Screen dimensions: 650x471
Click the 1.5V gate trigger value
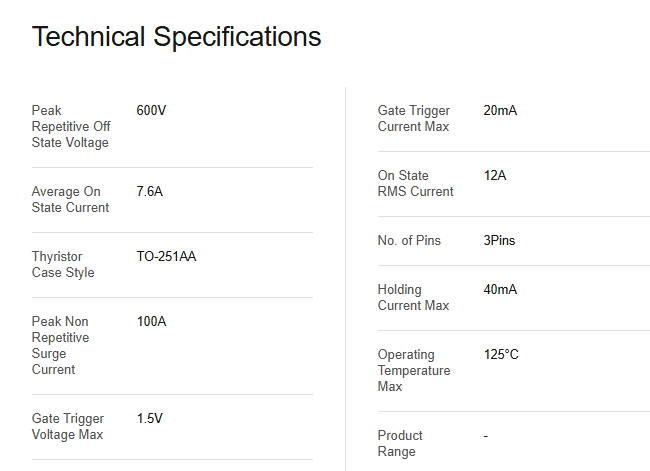point(149,419)
